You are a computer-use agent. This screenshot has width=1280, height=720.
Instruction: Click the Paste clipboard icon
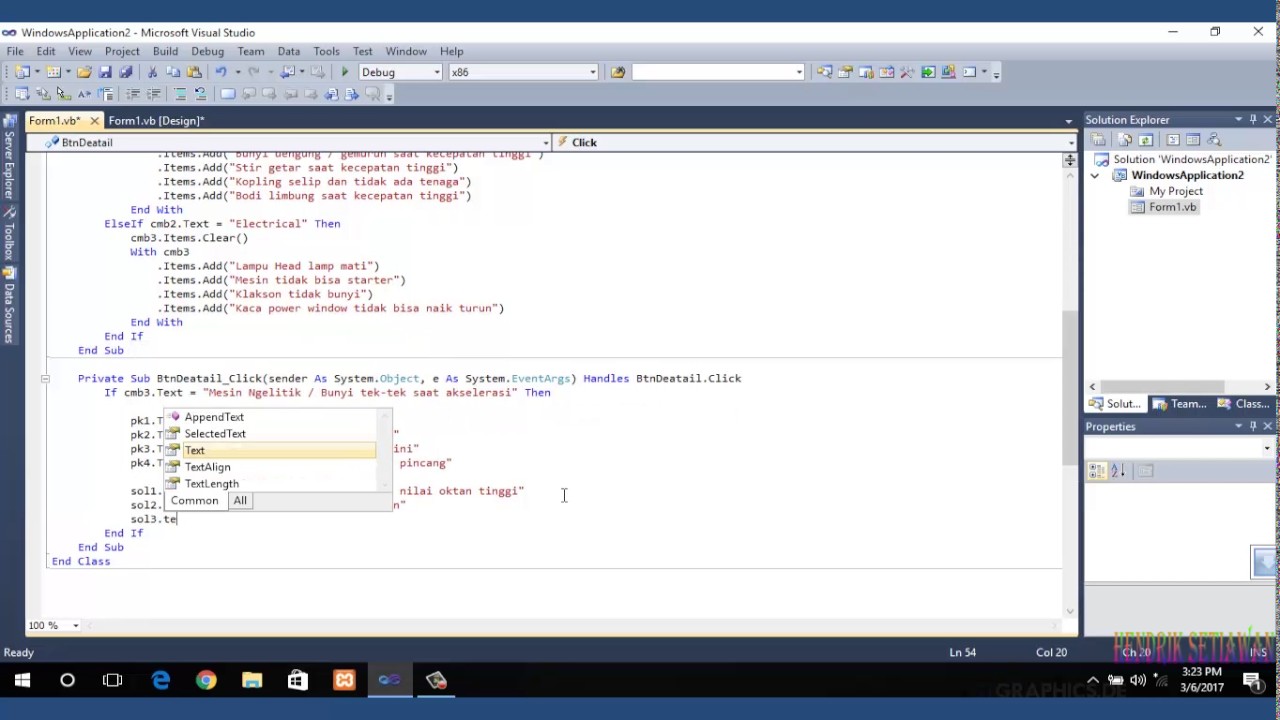pyautogui.click(x=194, y=72)
